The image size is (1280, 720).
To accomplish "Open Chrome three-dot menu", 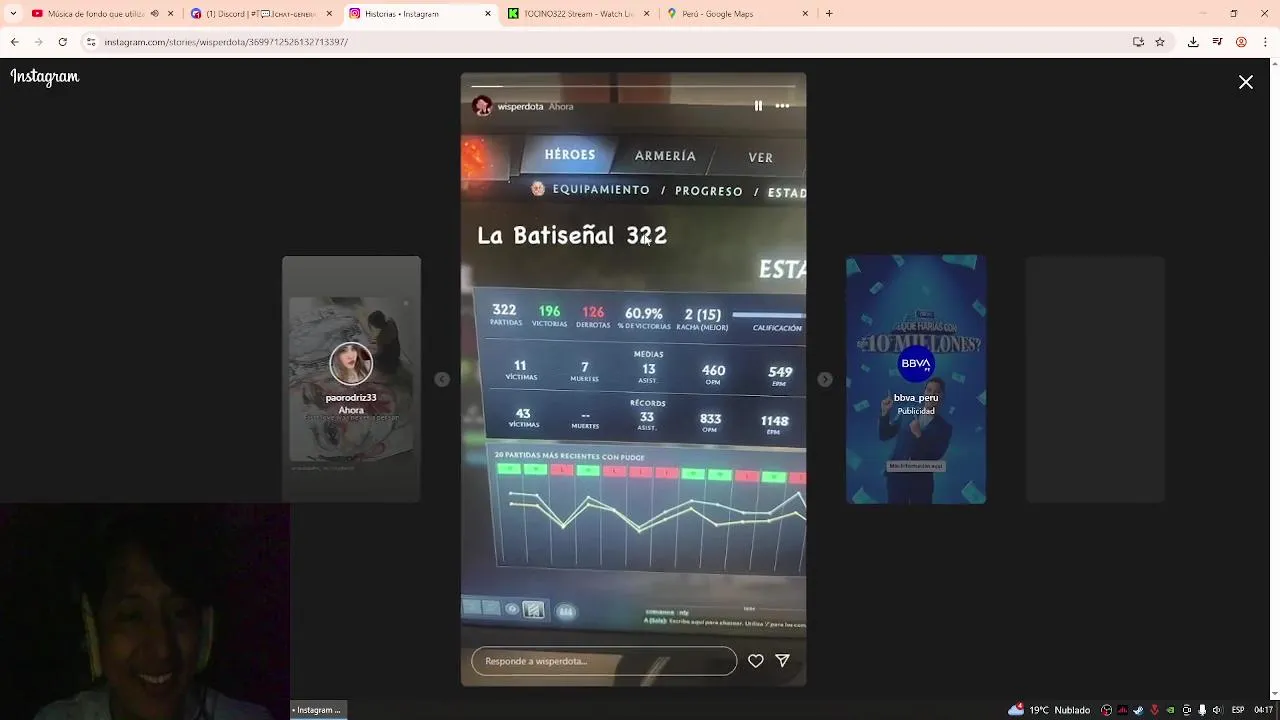I will pyautogui.click(x=1265, y=42).
